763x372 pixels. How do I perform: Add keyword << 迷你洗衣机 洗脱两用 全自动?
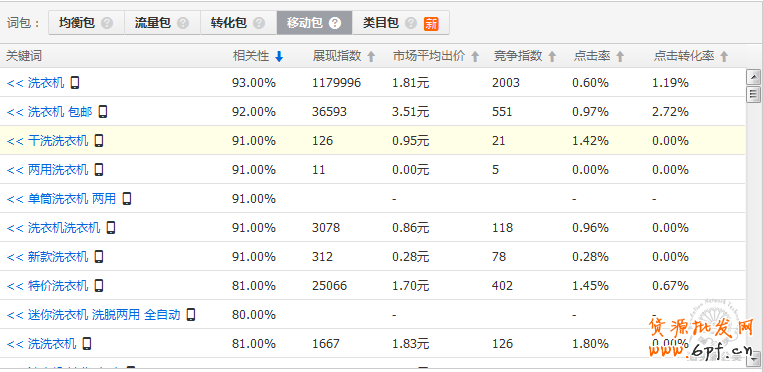pos(93,315)
